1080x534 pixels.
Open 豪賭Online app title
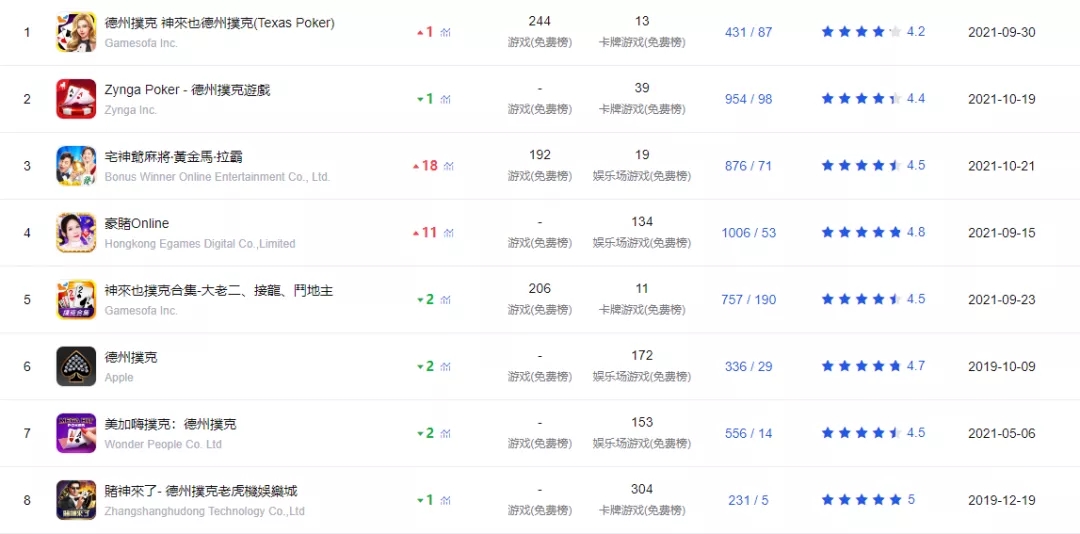click(x=137, y=224)
